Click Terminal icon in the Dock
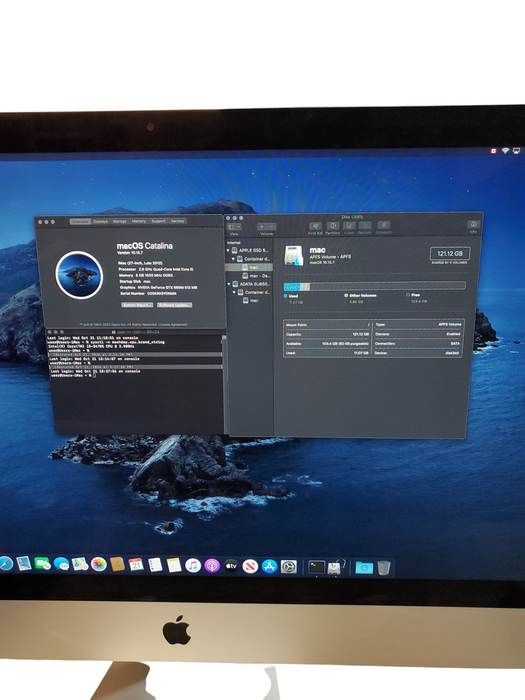The height and width of the screenshot is (700, 525). tap(317, 567)
